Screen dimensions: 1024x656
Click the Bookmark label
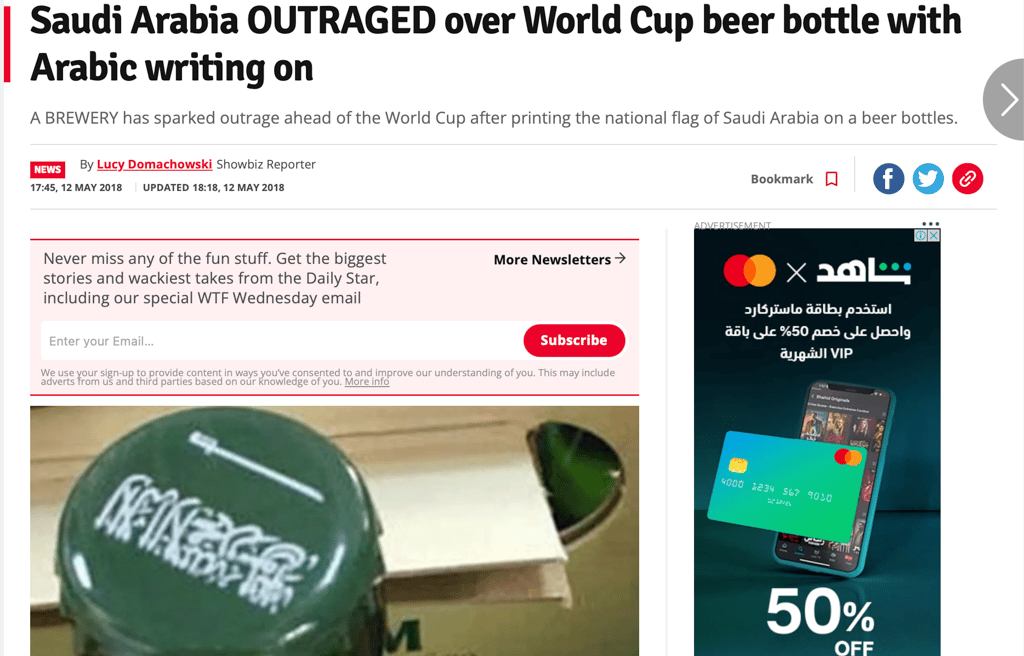point(782,179)
